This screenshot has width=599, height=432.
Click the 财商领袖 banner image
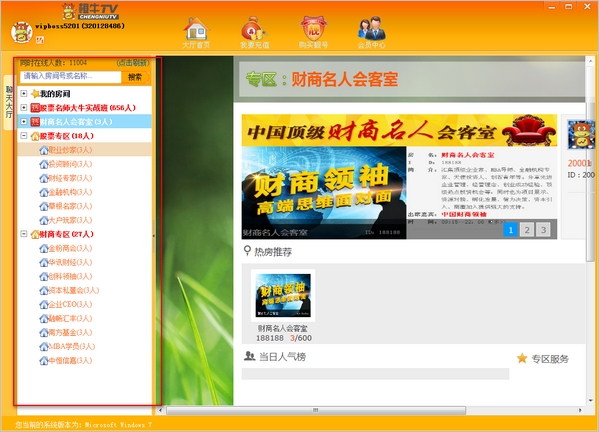pyautogui.click(x=324, y=193)
